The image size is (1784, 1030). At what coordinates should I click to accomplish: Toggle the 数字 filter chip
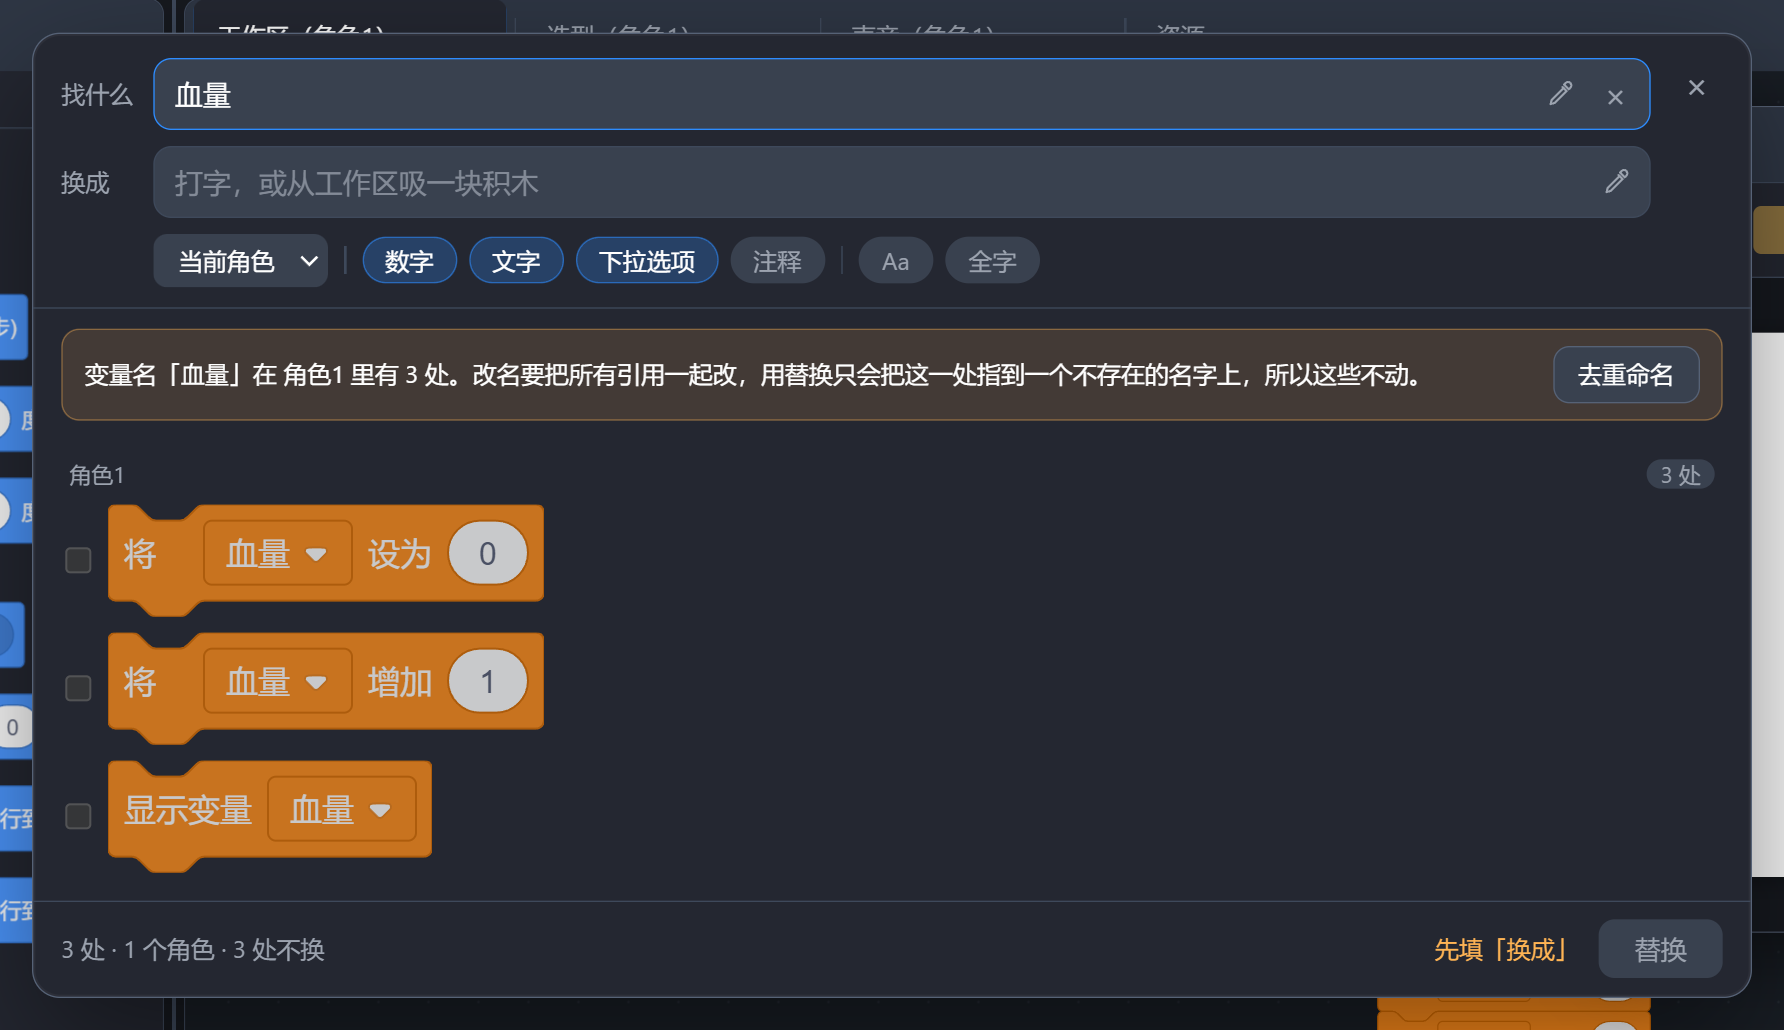409,261
